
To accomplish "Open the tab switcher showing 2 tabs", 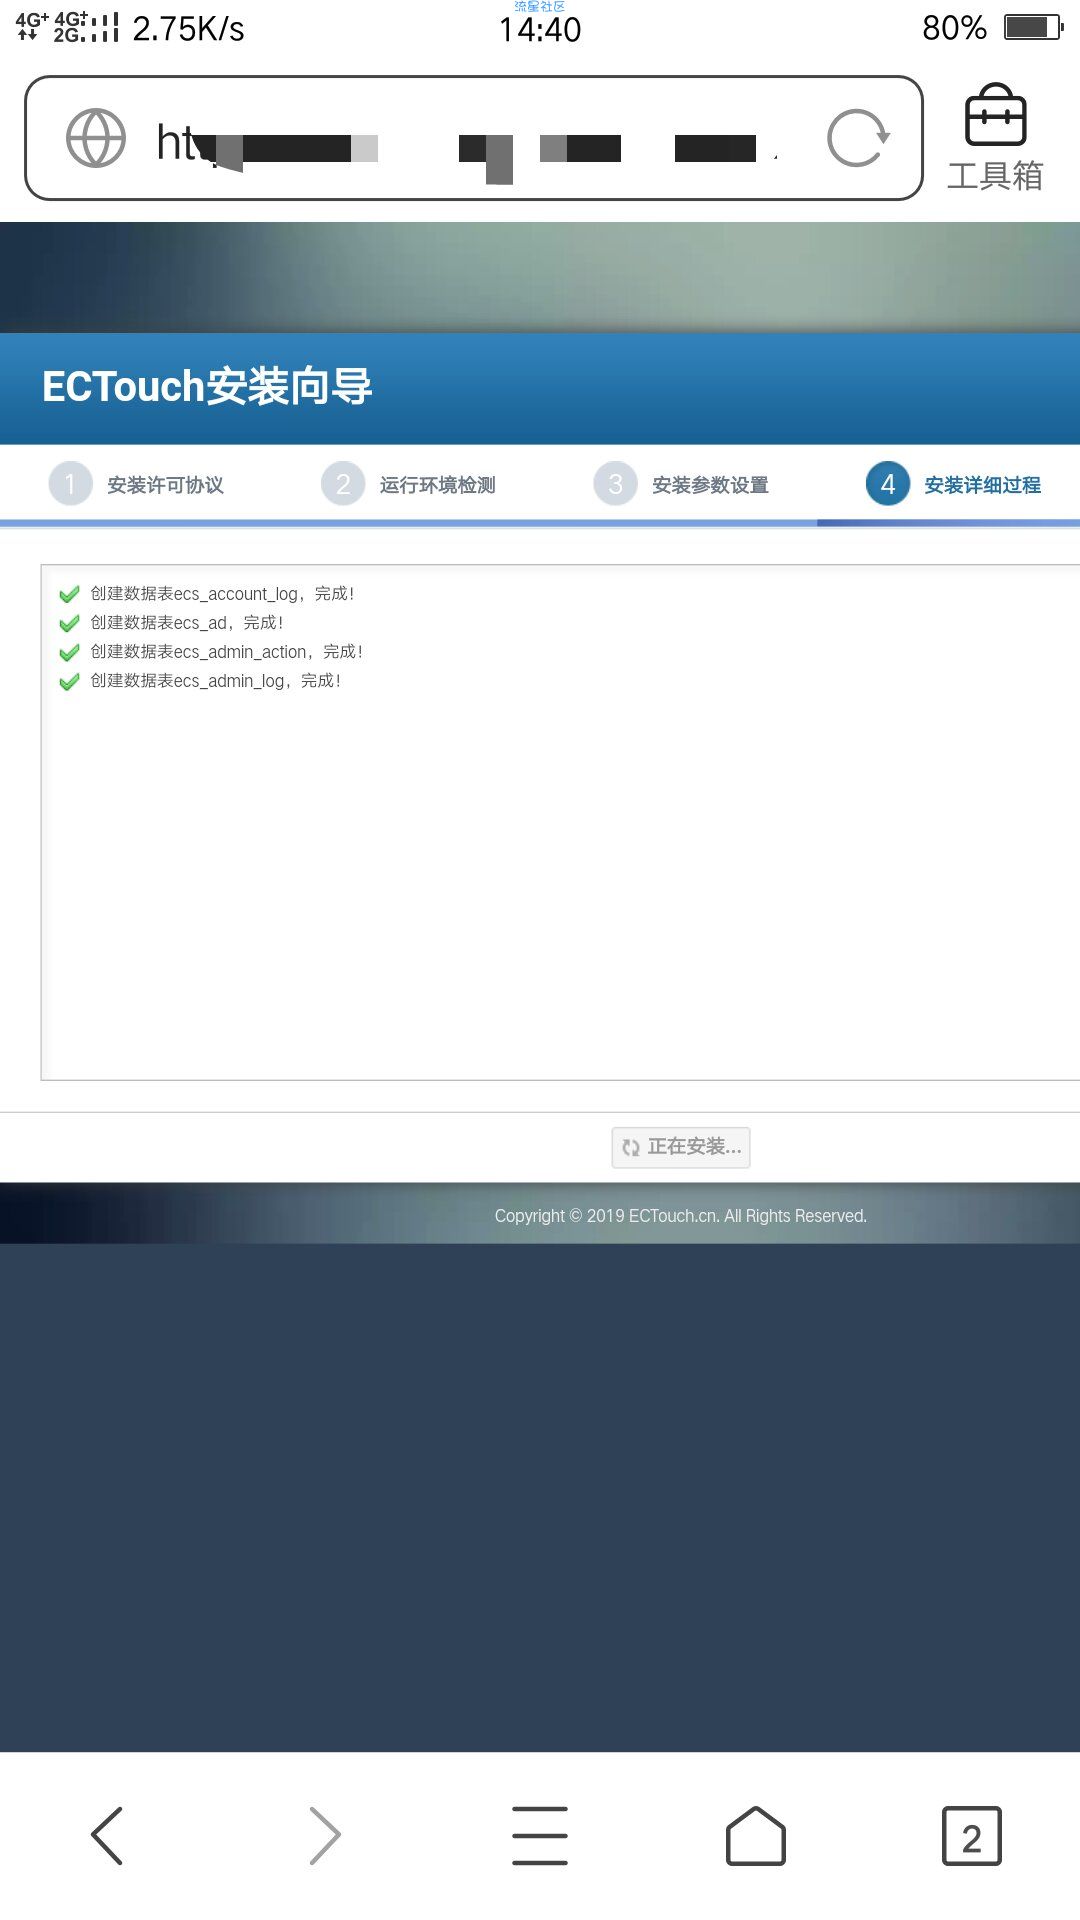I will [971, 1836].
